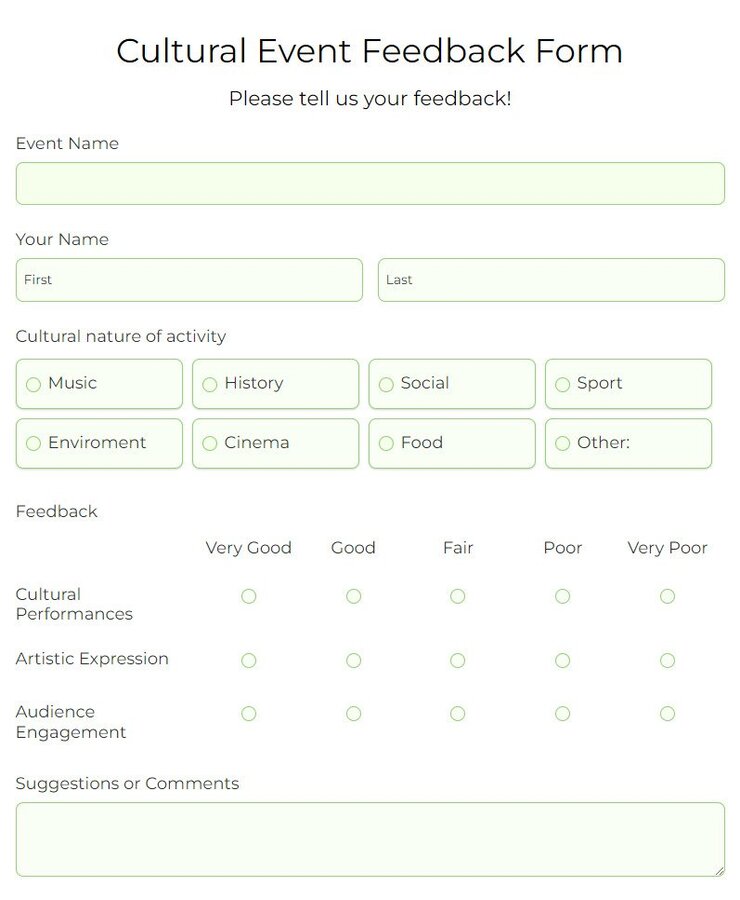Viewport: 740px width, 900px height.
Task: Choose Social as the cultural nature
Action: click(386, 384)
